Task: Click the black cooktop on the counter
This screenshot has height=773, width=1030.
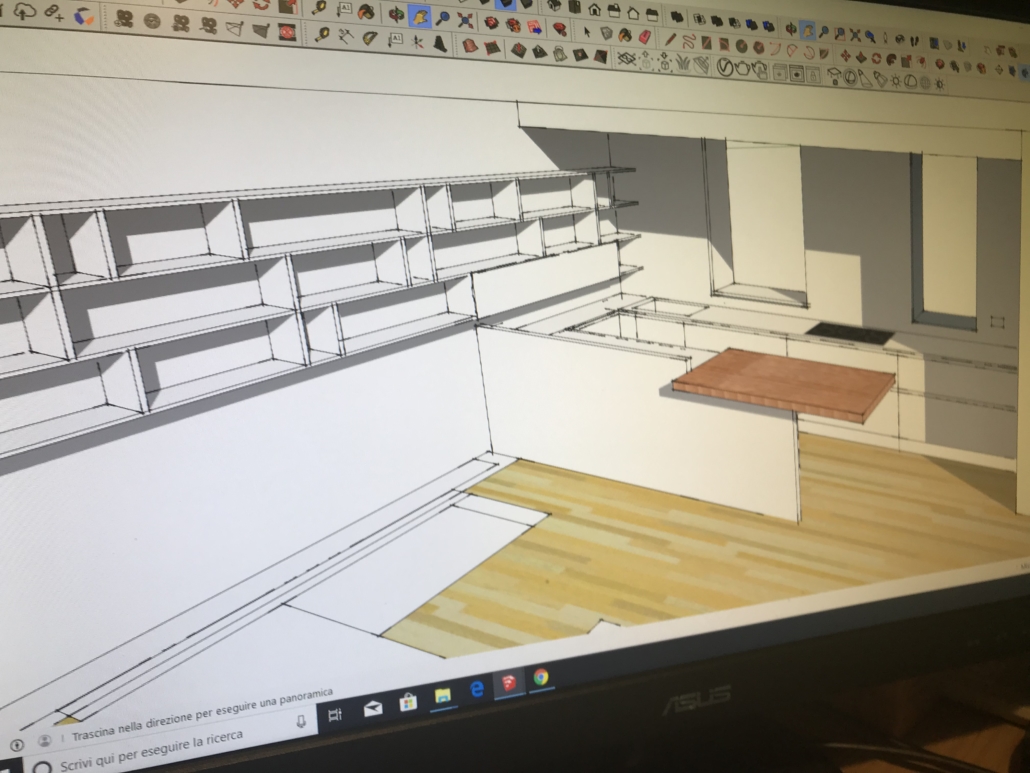Action: point(851,334)
